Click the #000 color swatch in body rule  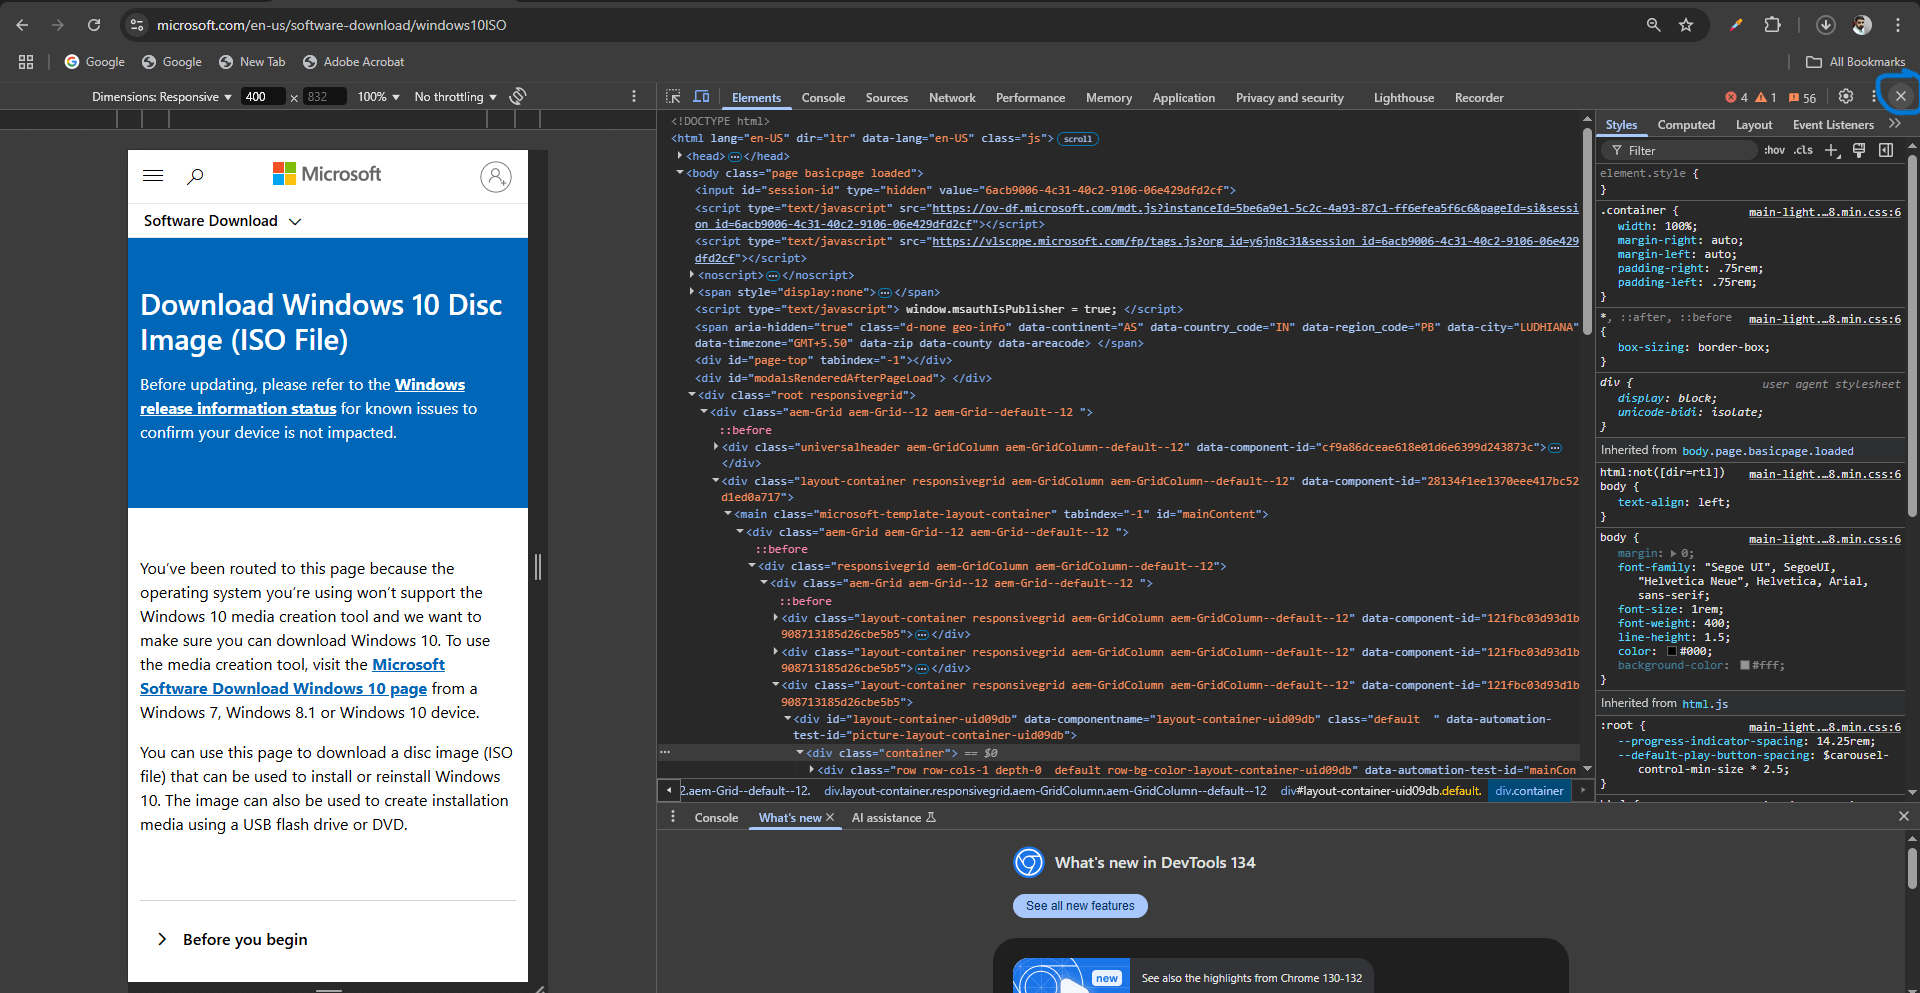[1671, 651]
